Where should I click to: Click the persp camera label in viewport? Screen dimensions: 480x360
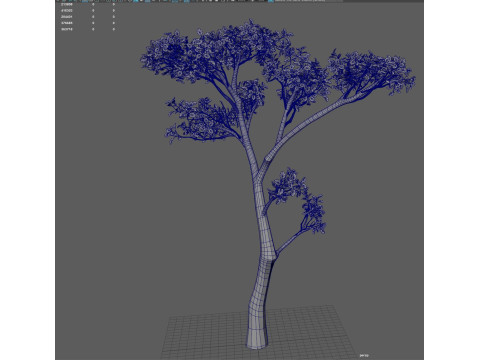(364, 355)
